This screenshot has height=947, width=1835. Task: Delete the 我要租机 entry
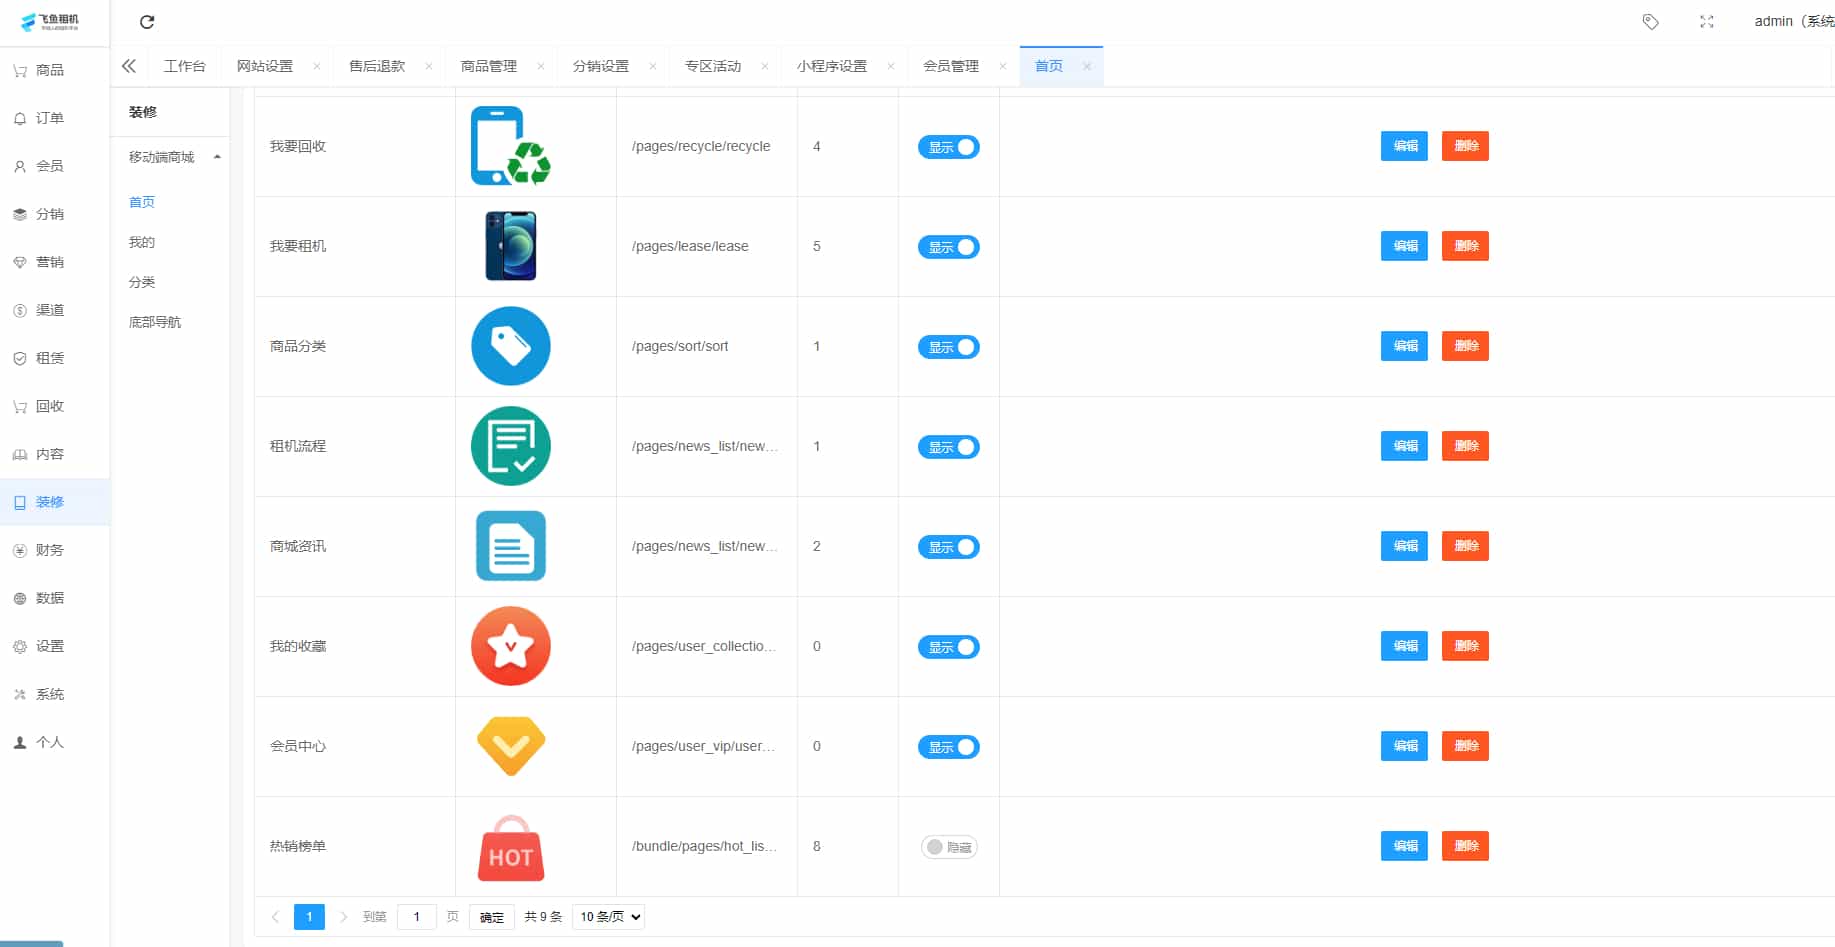(x=1464, y=246)
